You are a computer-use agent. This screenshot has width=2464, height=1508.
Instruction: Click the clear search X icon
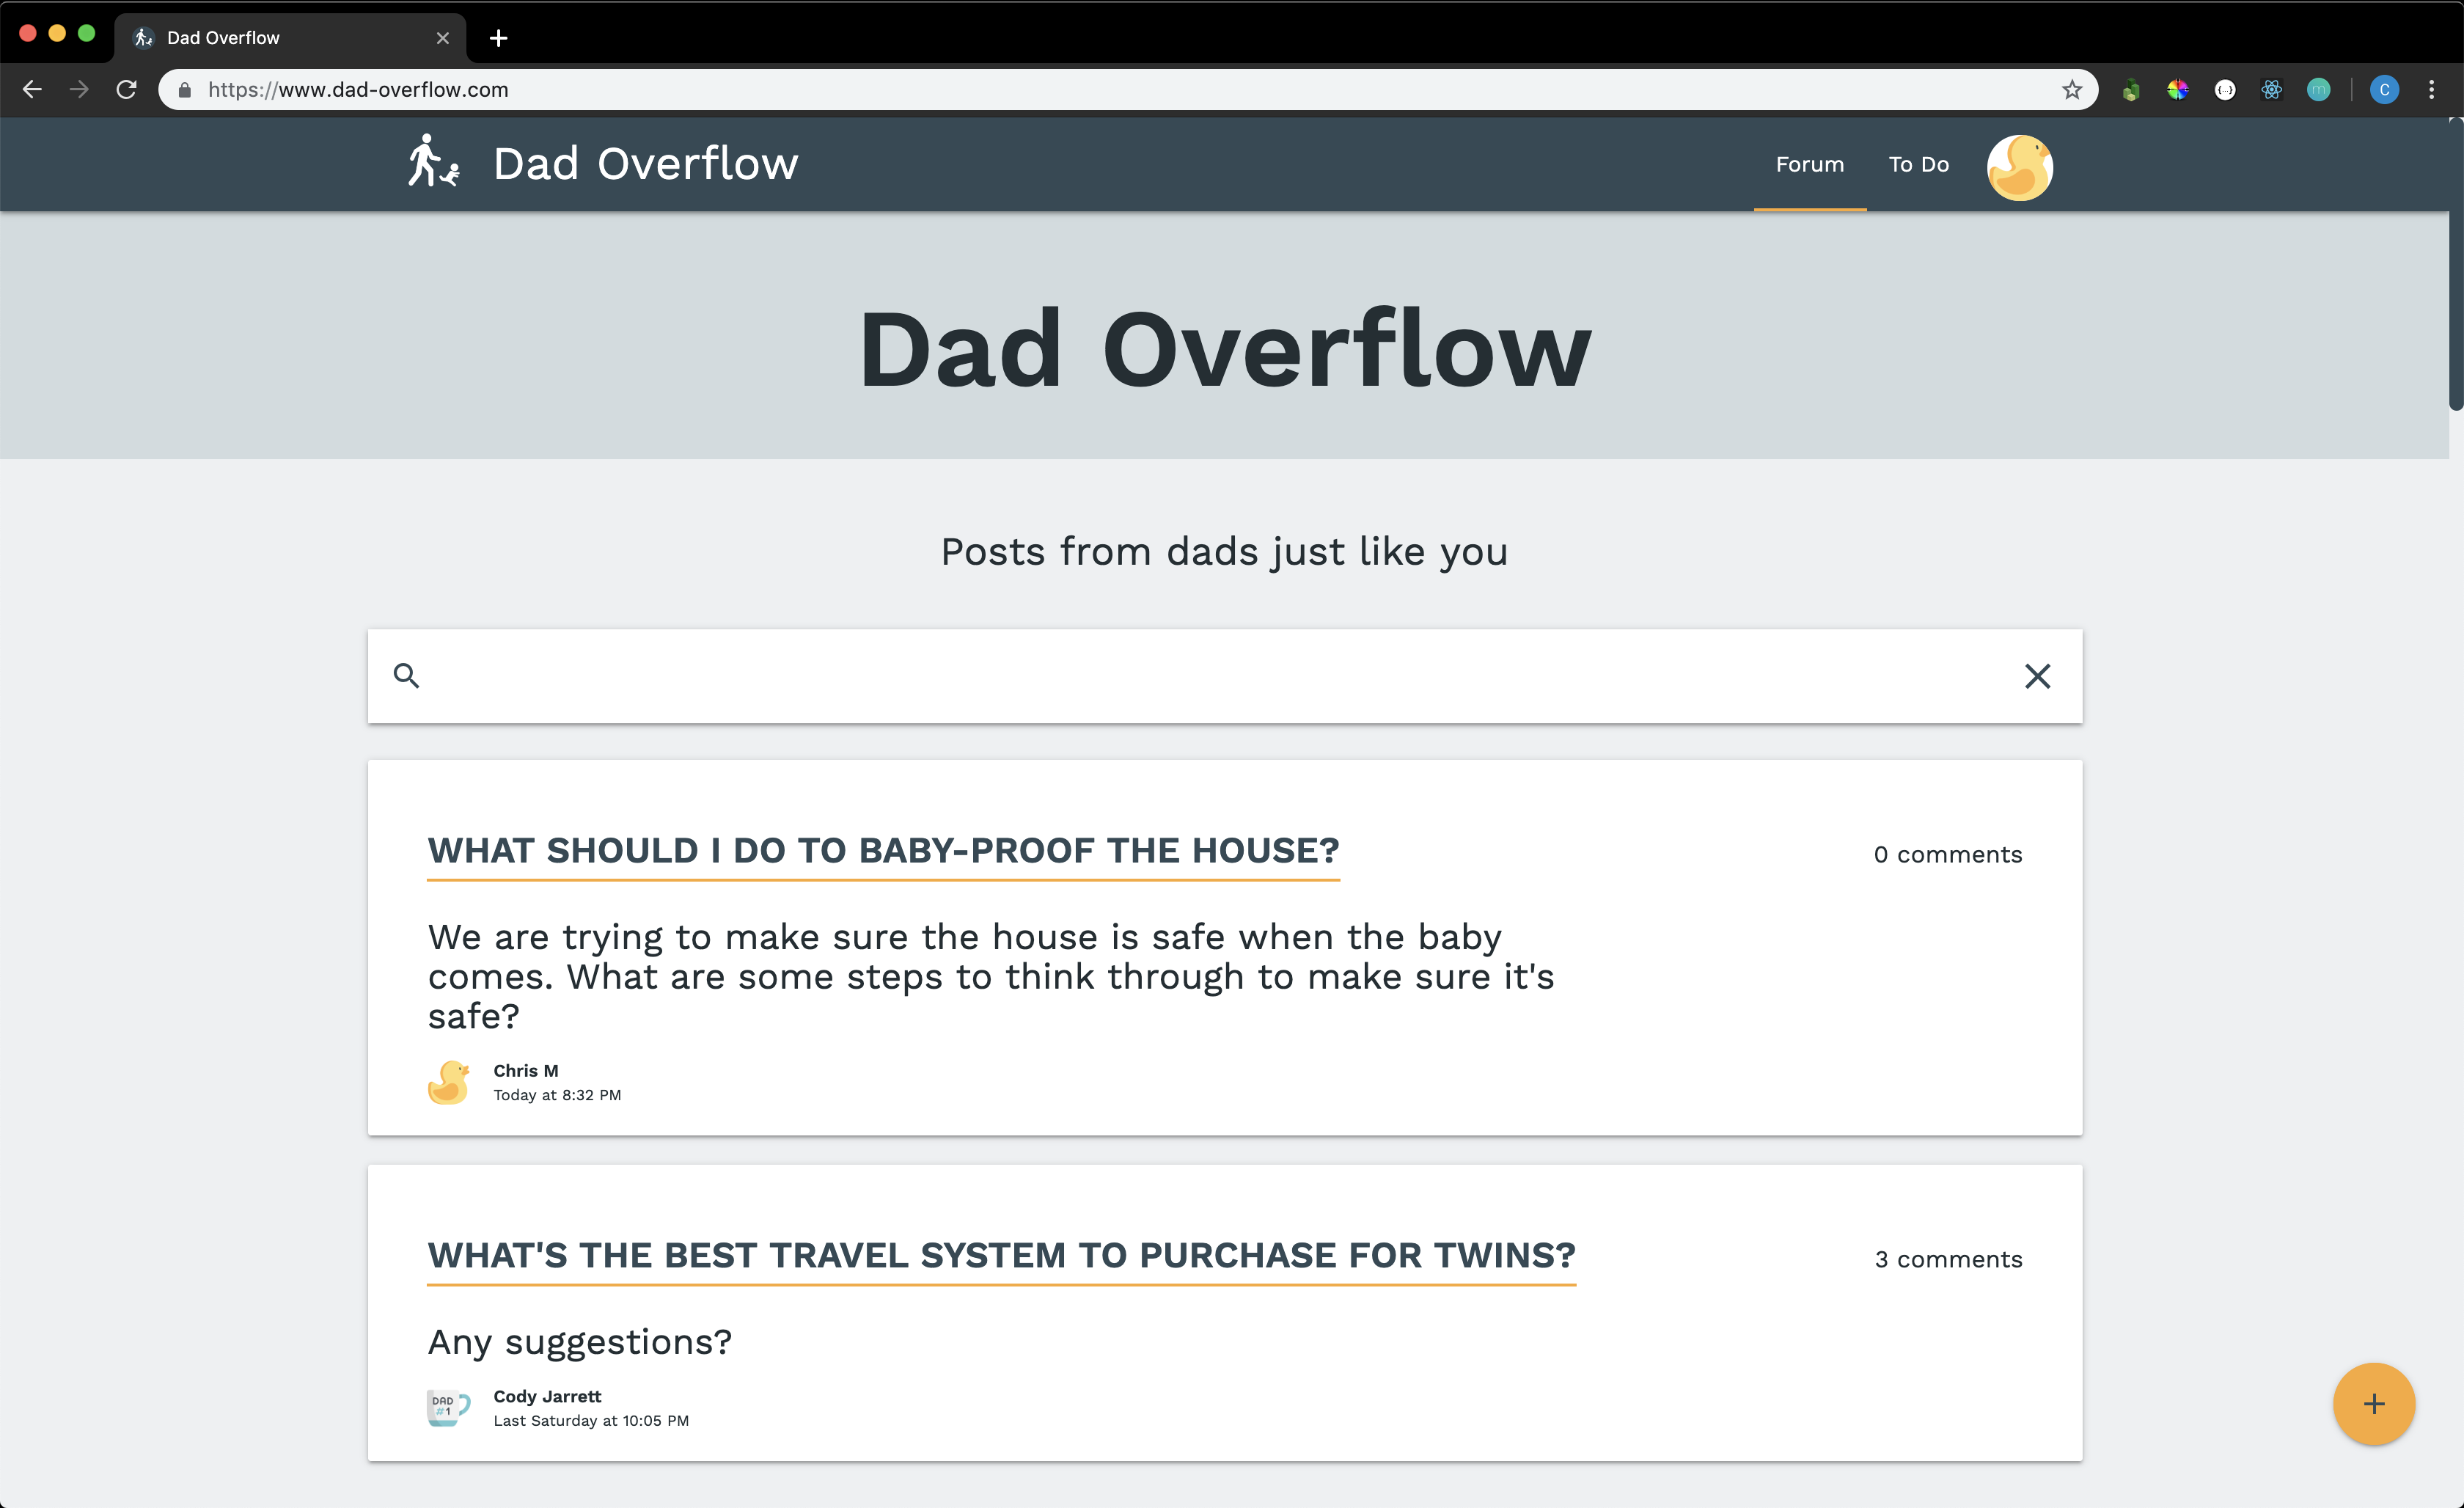coord(2038,674)
